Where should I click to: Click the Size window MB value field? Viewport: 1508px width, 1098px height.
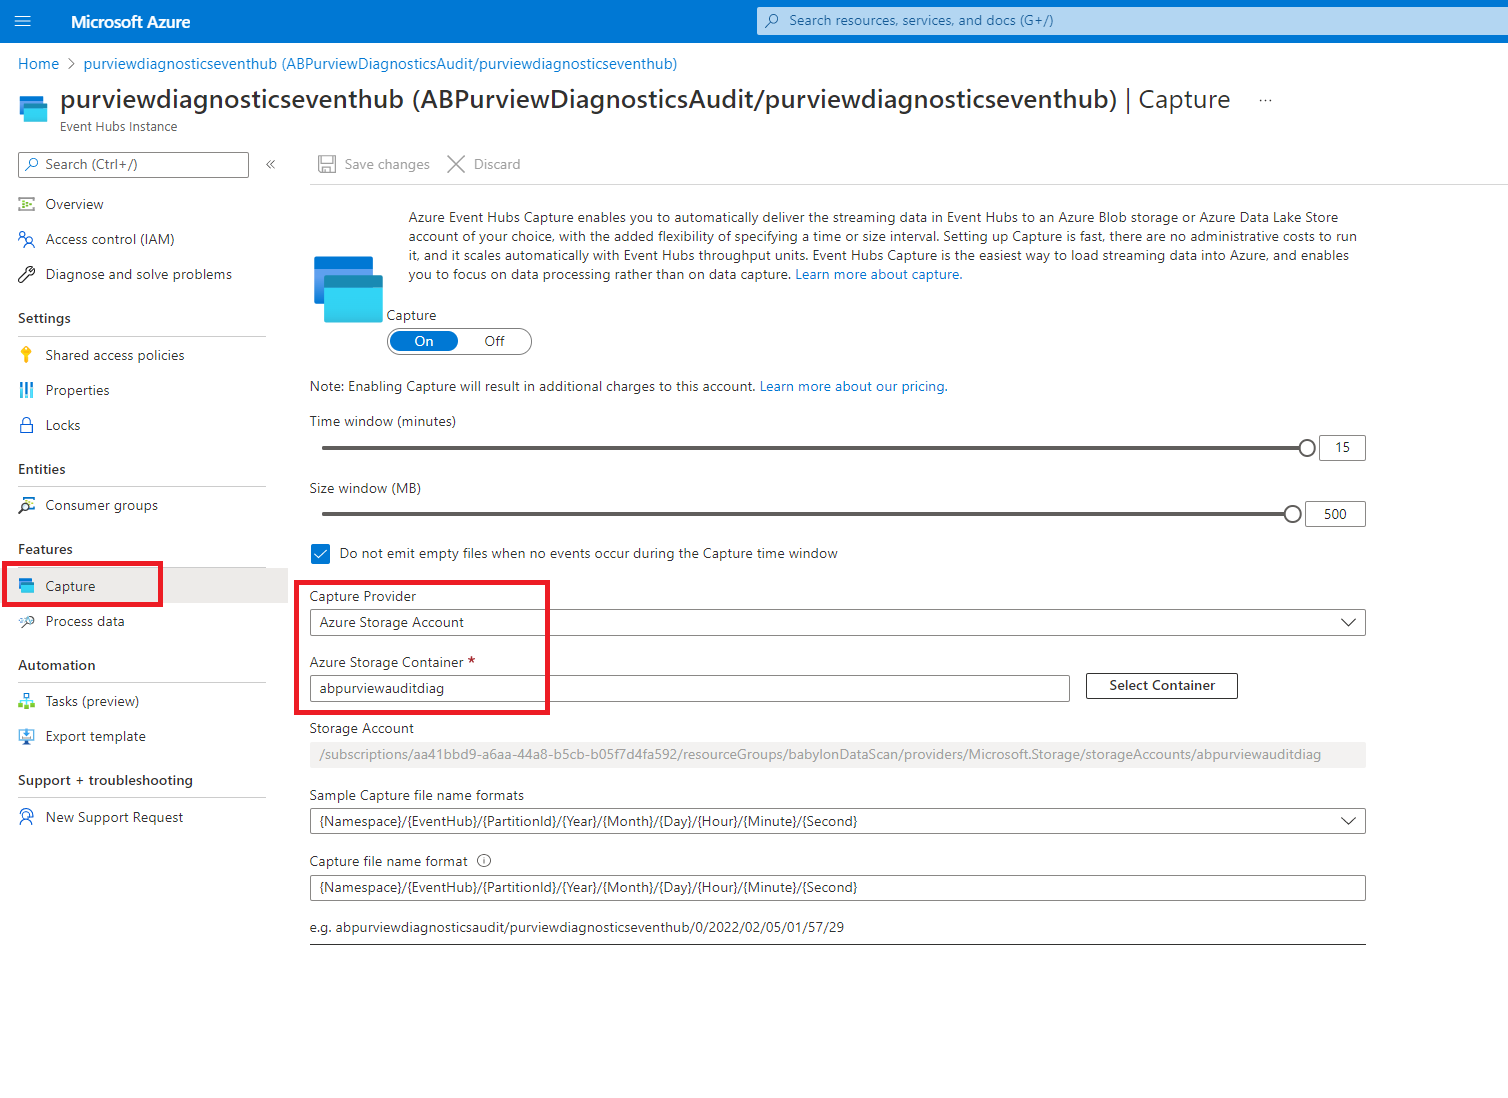point(1335,514)
